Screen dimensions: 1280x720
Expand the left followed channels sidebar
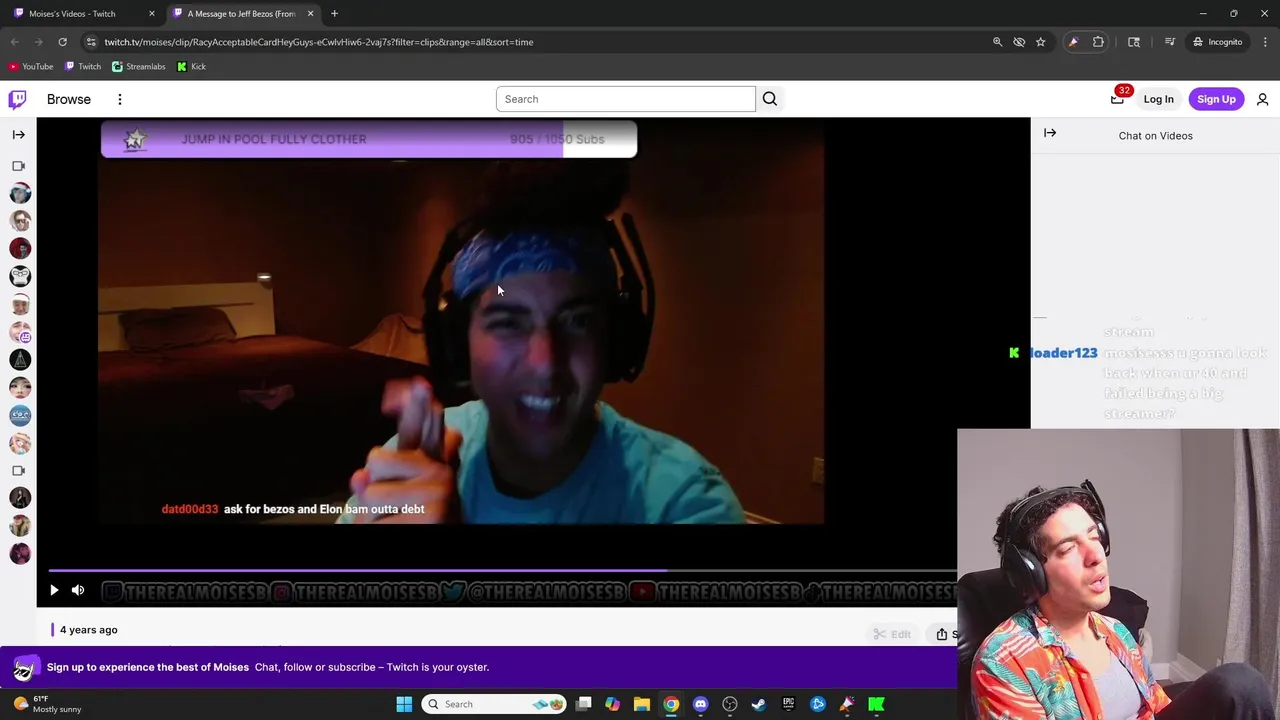pyautogui.click(x=18, y=134)
